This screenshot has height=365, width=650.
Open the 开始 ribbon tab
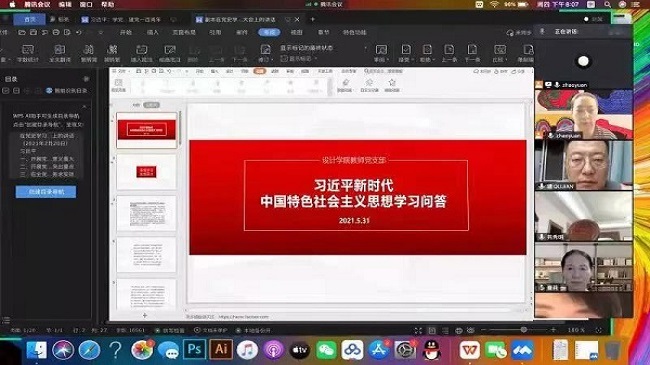click(126, 32)
